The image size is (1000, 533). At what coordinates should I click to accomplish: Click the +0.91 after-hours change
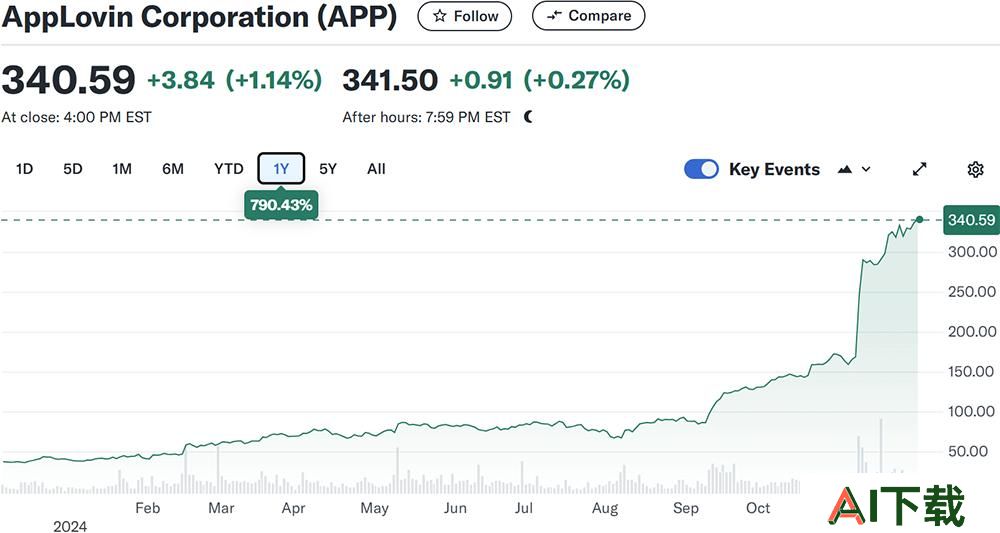[x=482, y=80]
